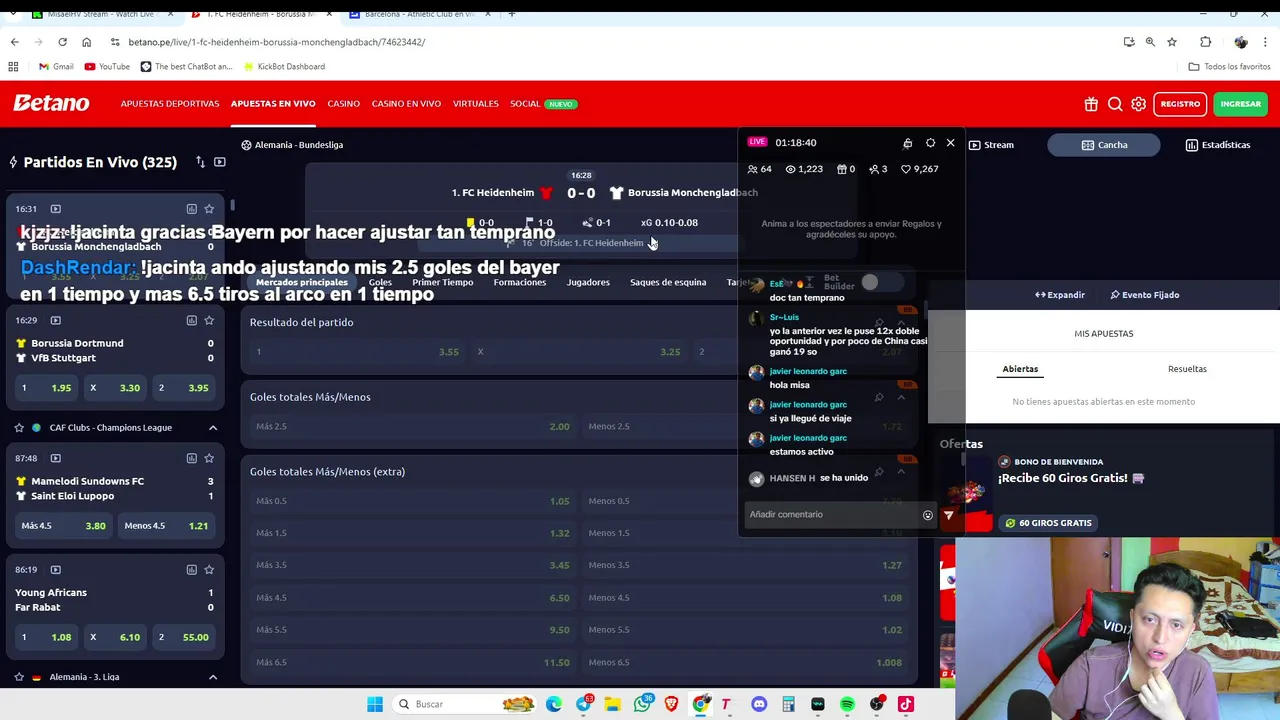Pick Más 4.5 at 3.80 Sundowns match

64,526
